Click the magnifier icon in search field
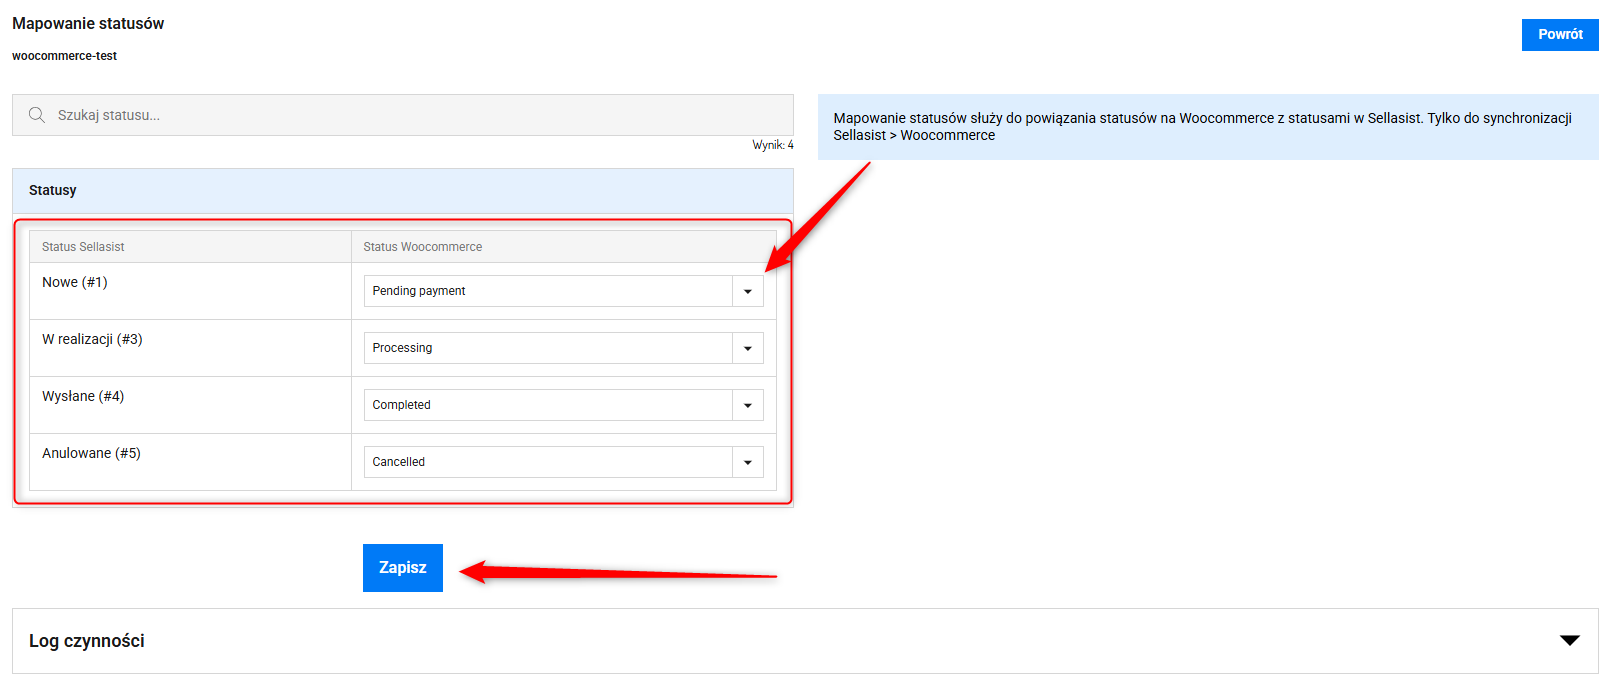This screenshot has width=1616, height=691. (37, 115)
